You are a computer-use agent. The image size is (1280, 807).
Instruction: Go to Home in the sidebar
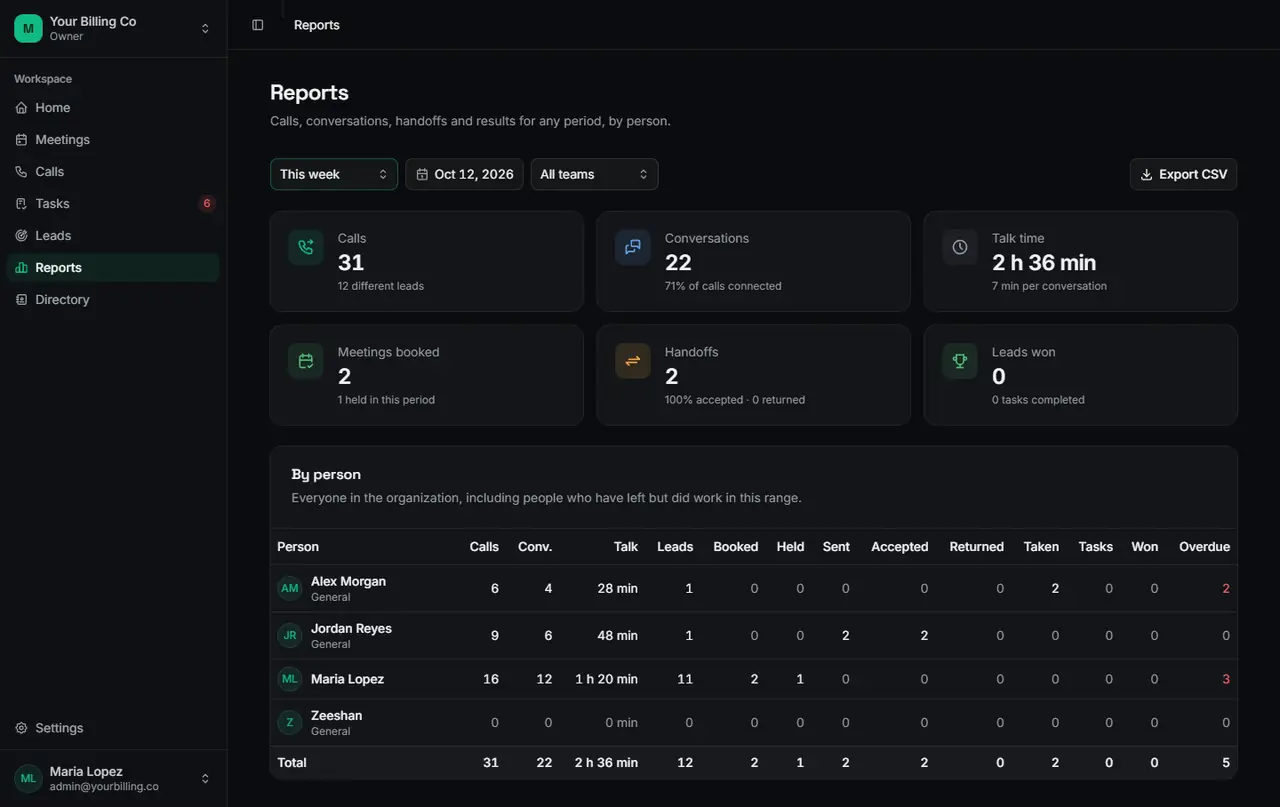113,108
